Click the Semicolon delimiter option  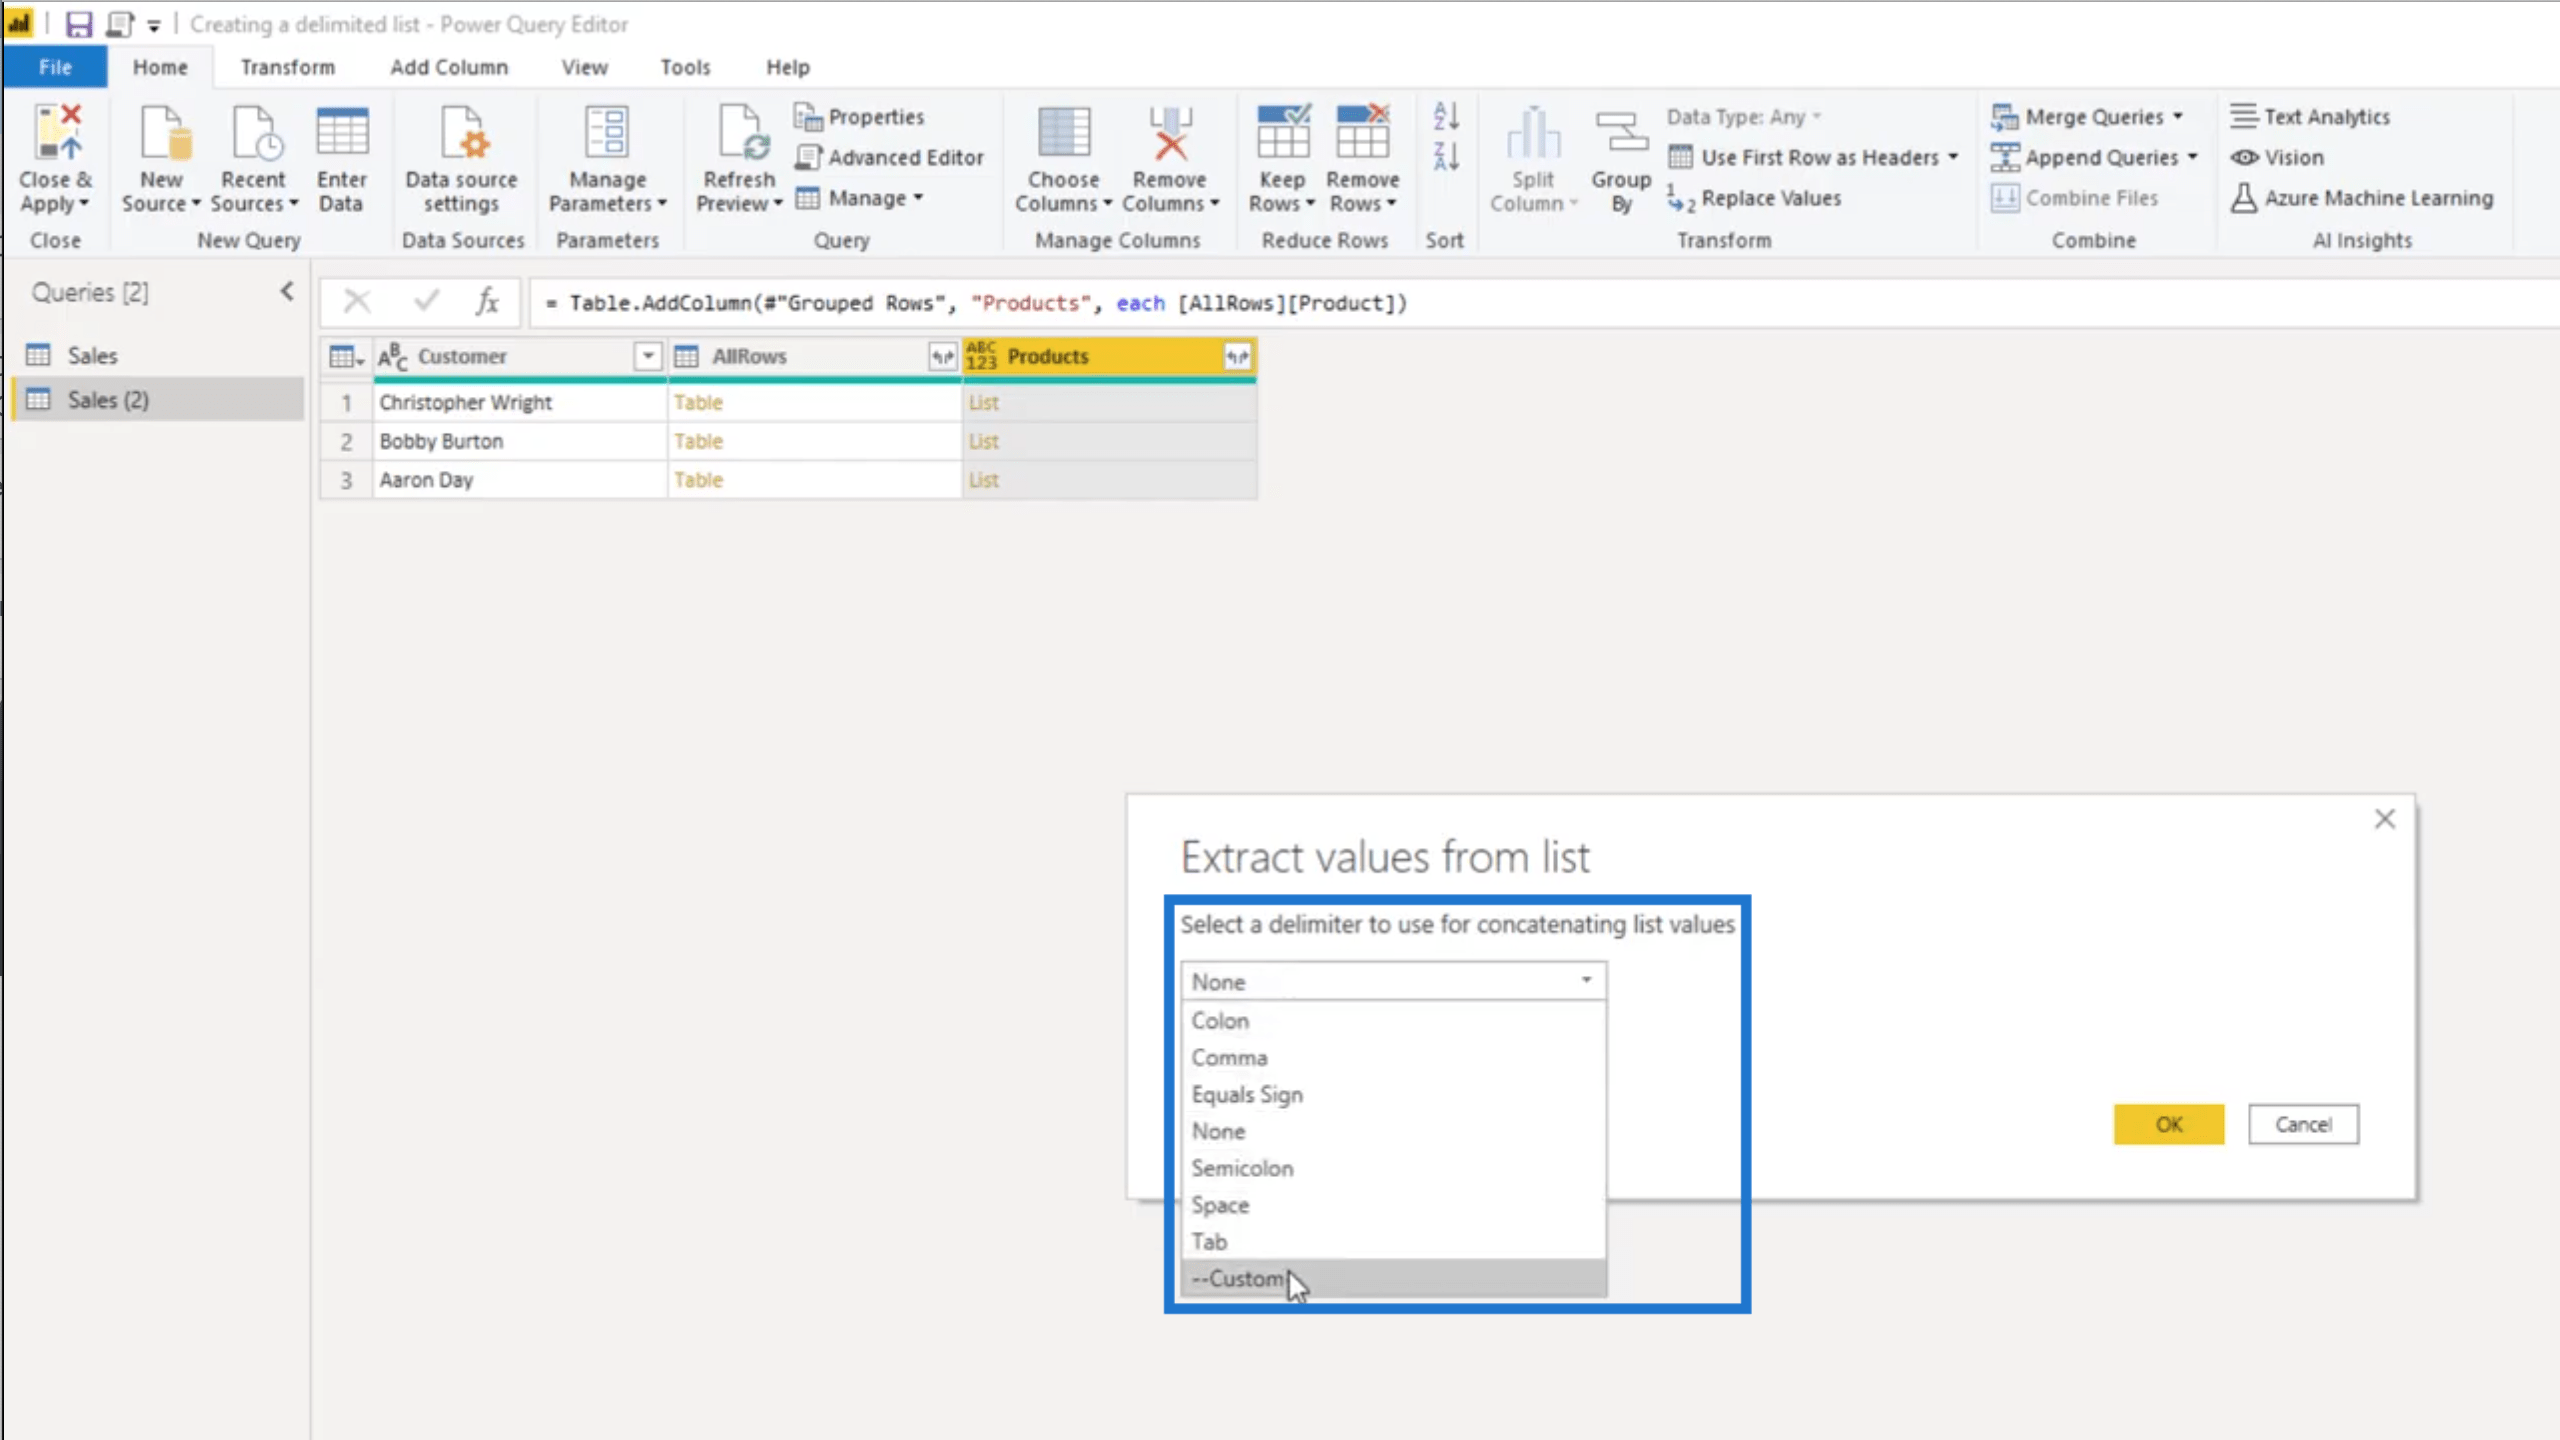(1240, 1167)
